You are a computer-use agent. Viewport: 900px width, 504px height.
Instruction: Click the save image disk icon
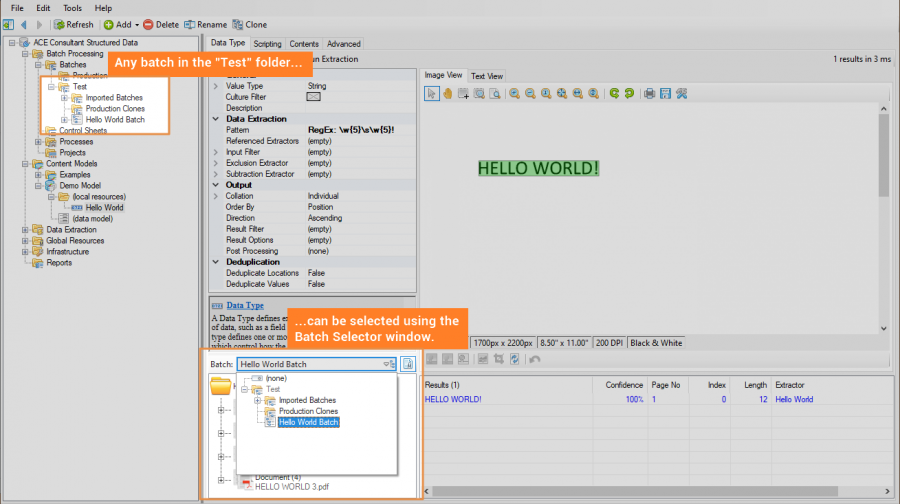pyautogui.click(x=665, y=94)
